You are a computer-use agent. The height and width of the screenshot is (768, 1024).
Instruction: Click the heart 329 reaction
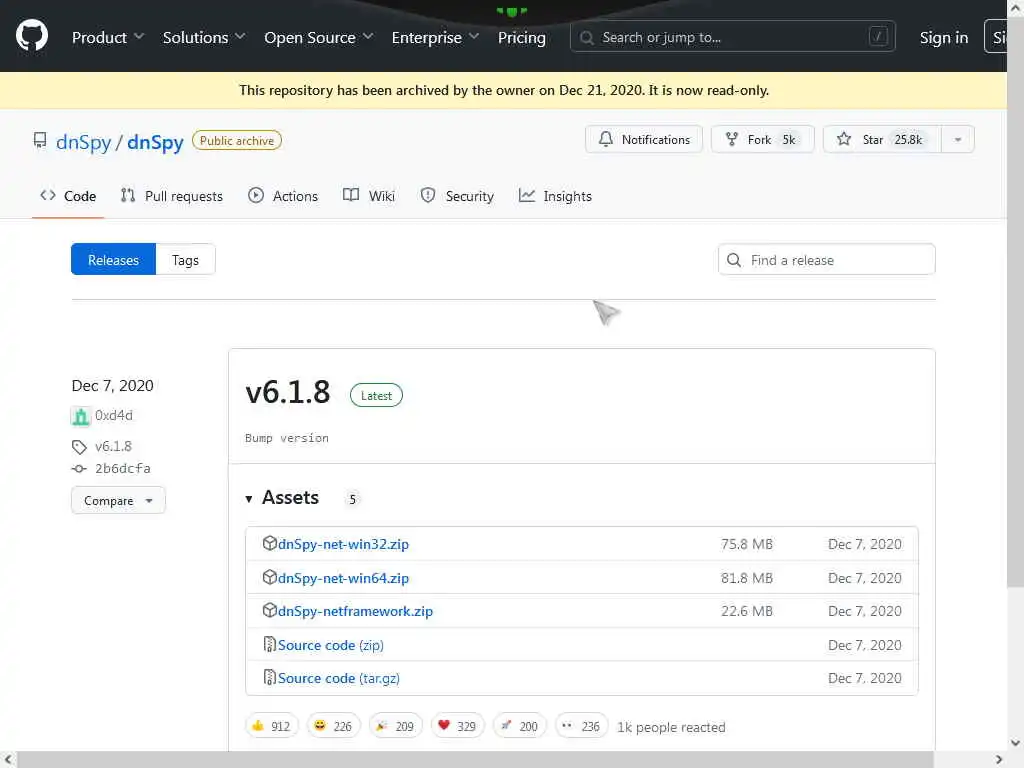click(x=458, y=726)
